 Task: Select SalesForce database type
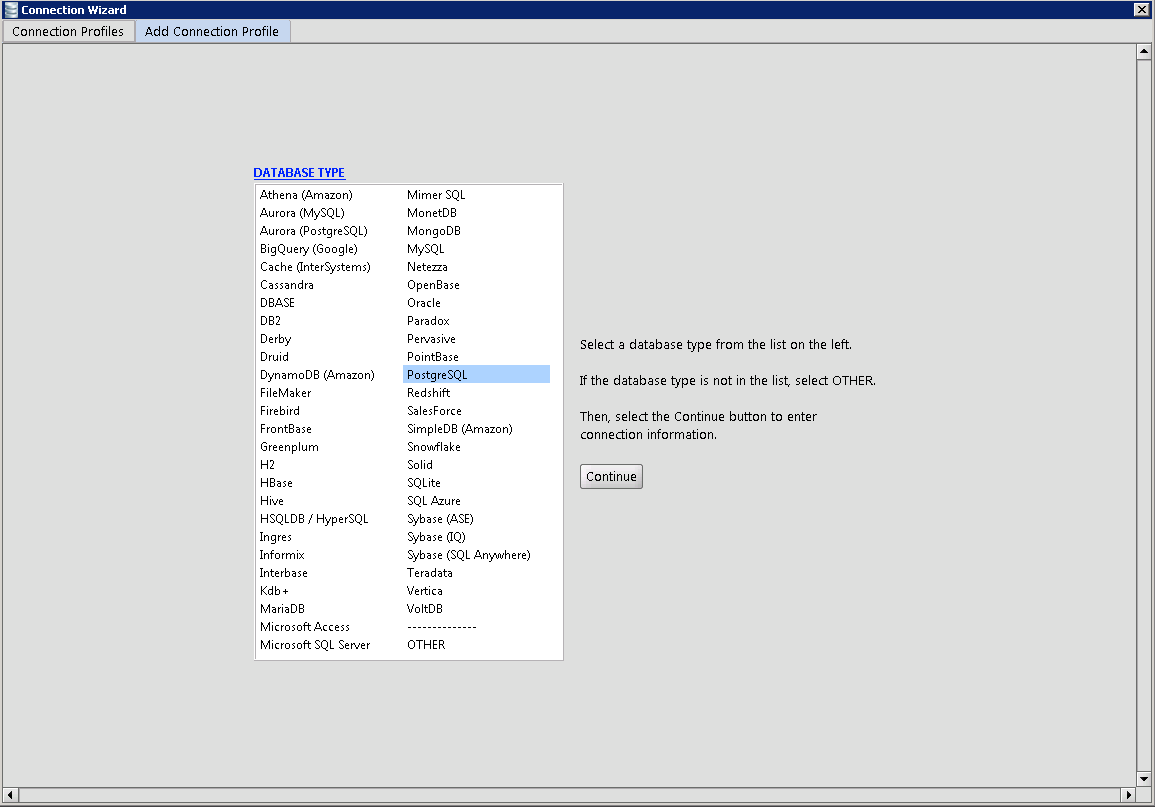(x=435, y=411)
